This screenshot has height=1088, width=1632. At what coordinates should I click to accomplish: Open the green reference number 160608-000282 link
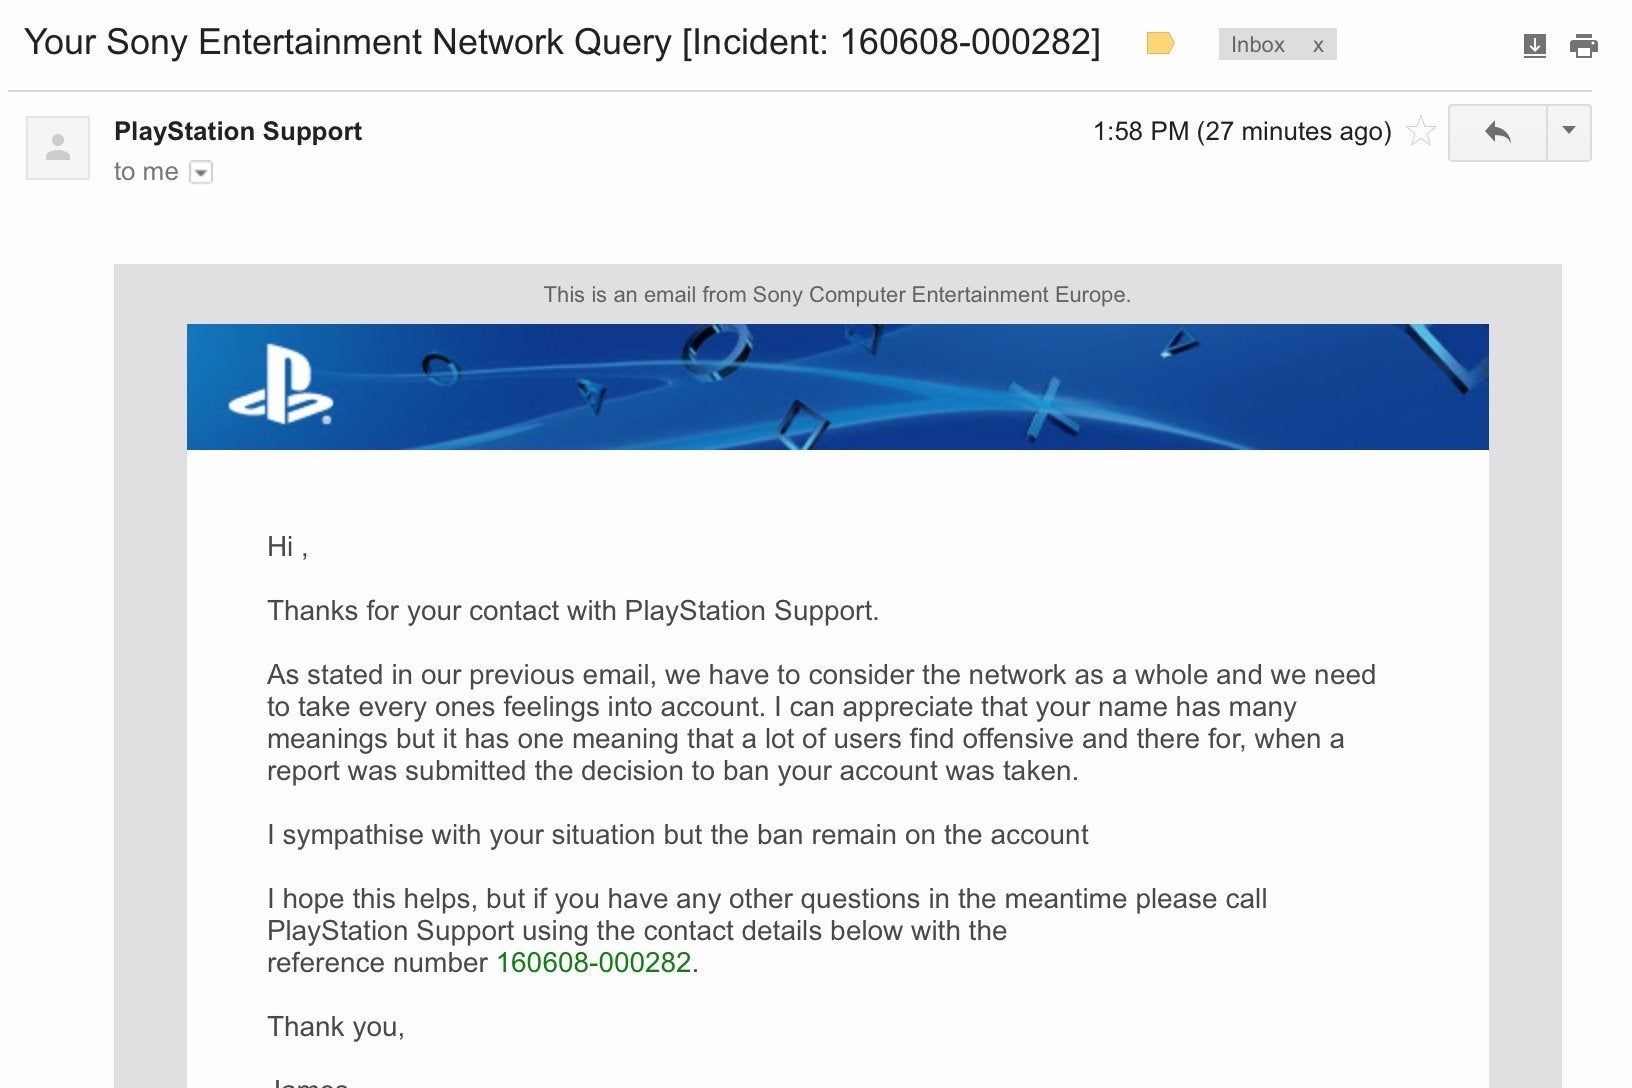pyautogui.click(x=594, y=962)
